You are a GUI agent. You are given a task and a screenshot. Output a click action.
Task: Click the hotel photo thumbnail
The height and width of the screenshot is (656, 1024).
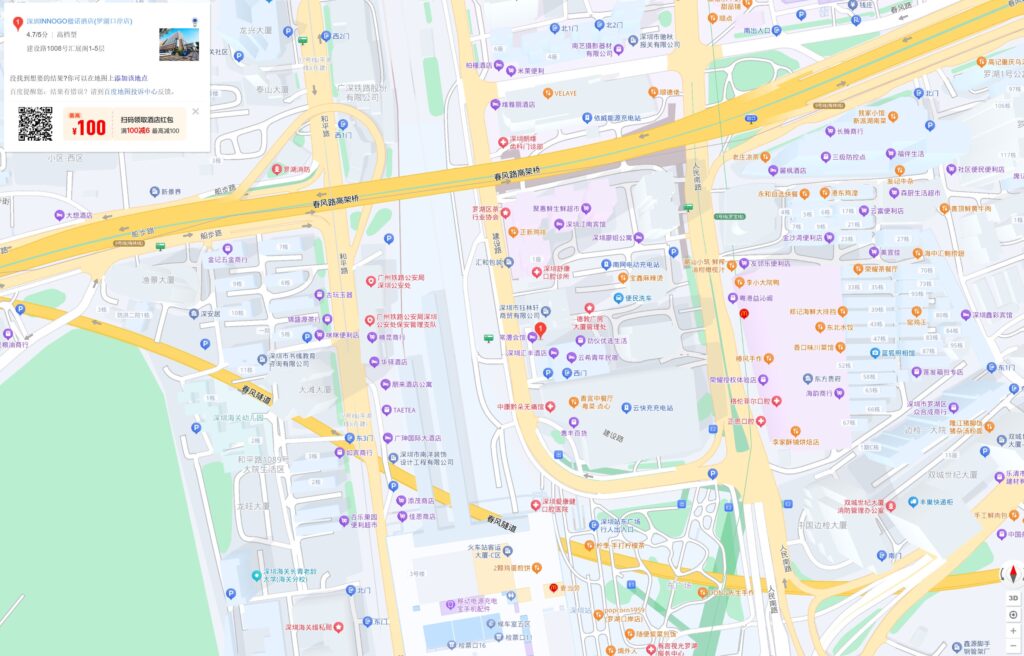(178, 44)
